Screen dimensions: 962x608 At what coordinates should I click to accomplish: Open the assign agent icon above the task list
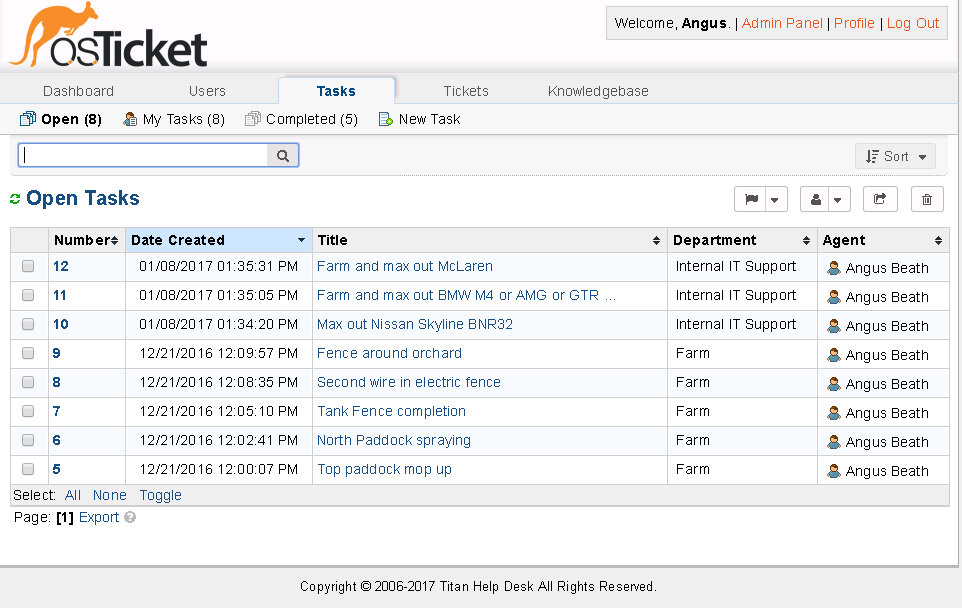point(814,199)
